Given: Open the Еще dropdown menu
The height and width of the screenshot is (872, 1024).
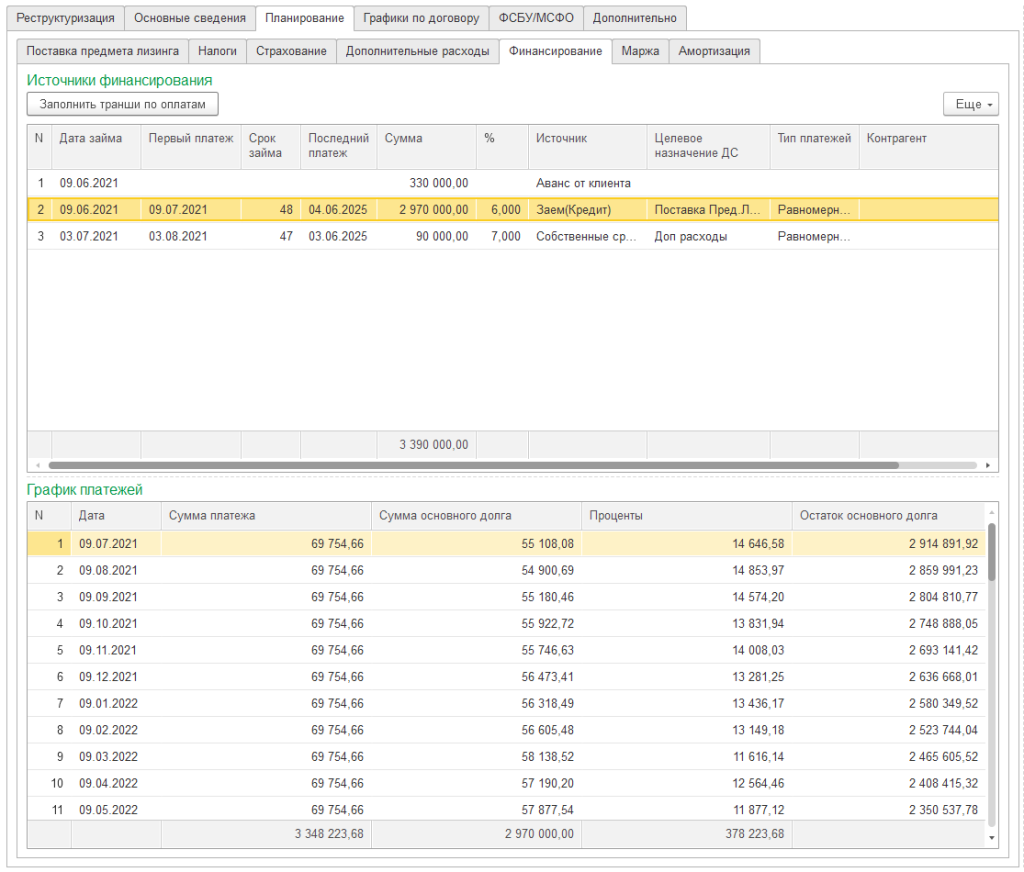Looking at the screenshot, I should 970,104.
